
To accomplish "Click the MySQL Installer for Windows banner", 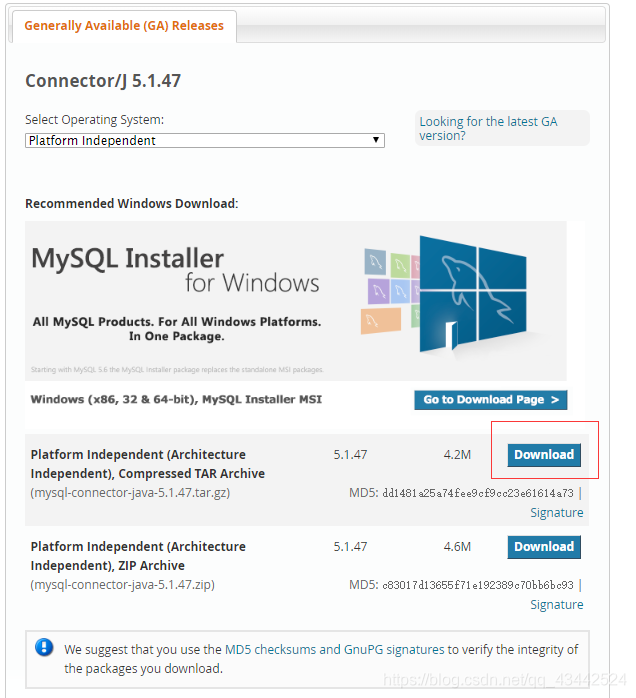I will 296,300.
